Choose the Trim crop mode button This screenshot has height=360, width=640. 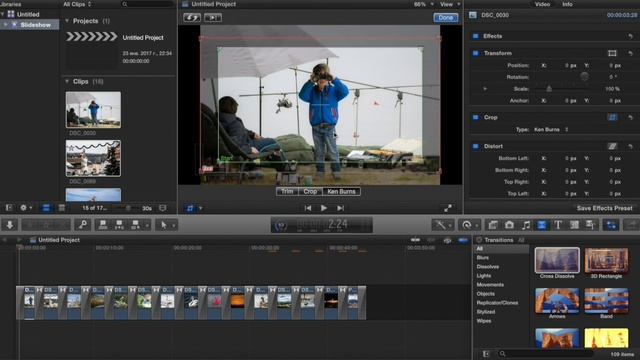click(287, 191)
